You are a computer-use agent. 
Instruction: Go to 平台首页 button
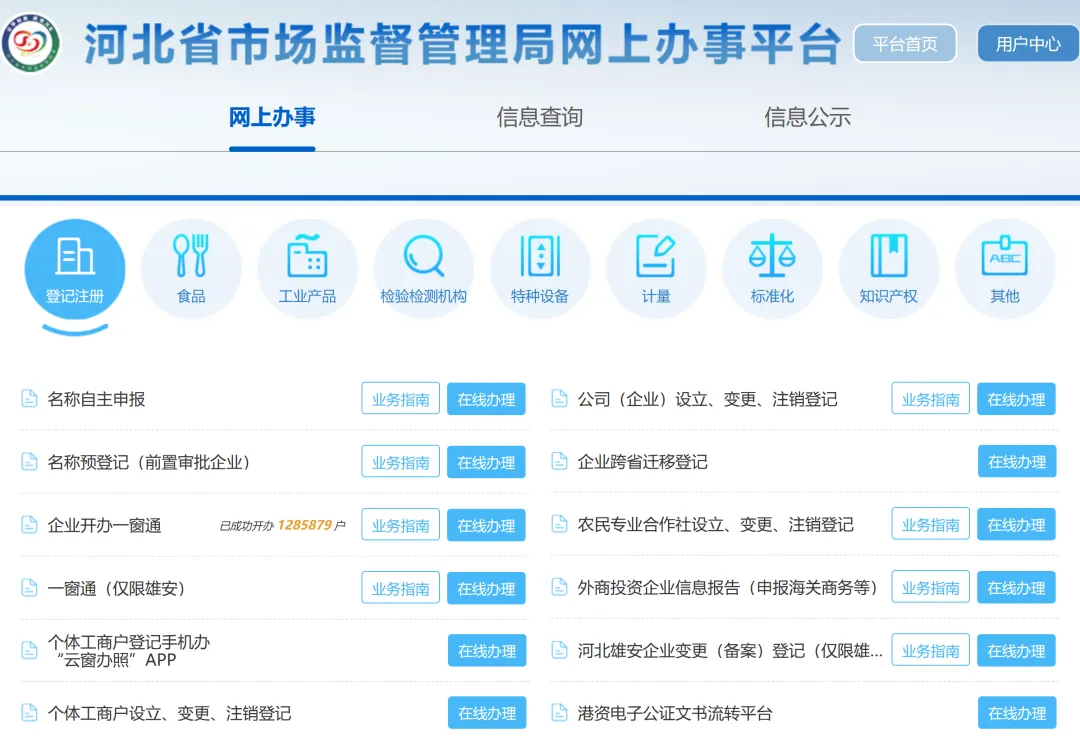[x=905, y=44]
